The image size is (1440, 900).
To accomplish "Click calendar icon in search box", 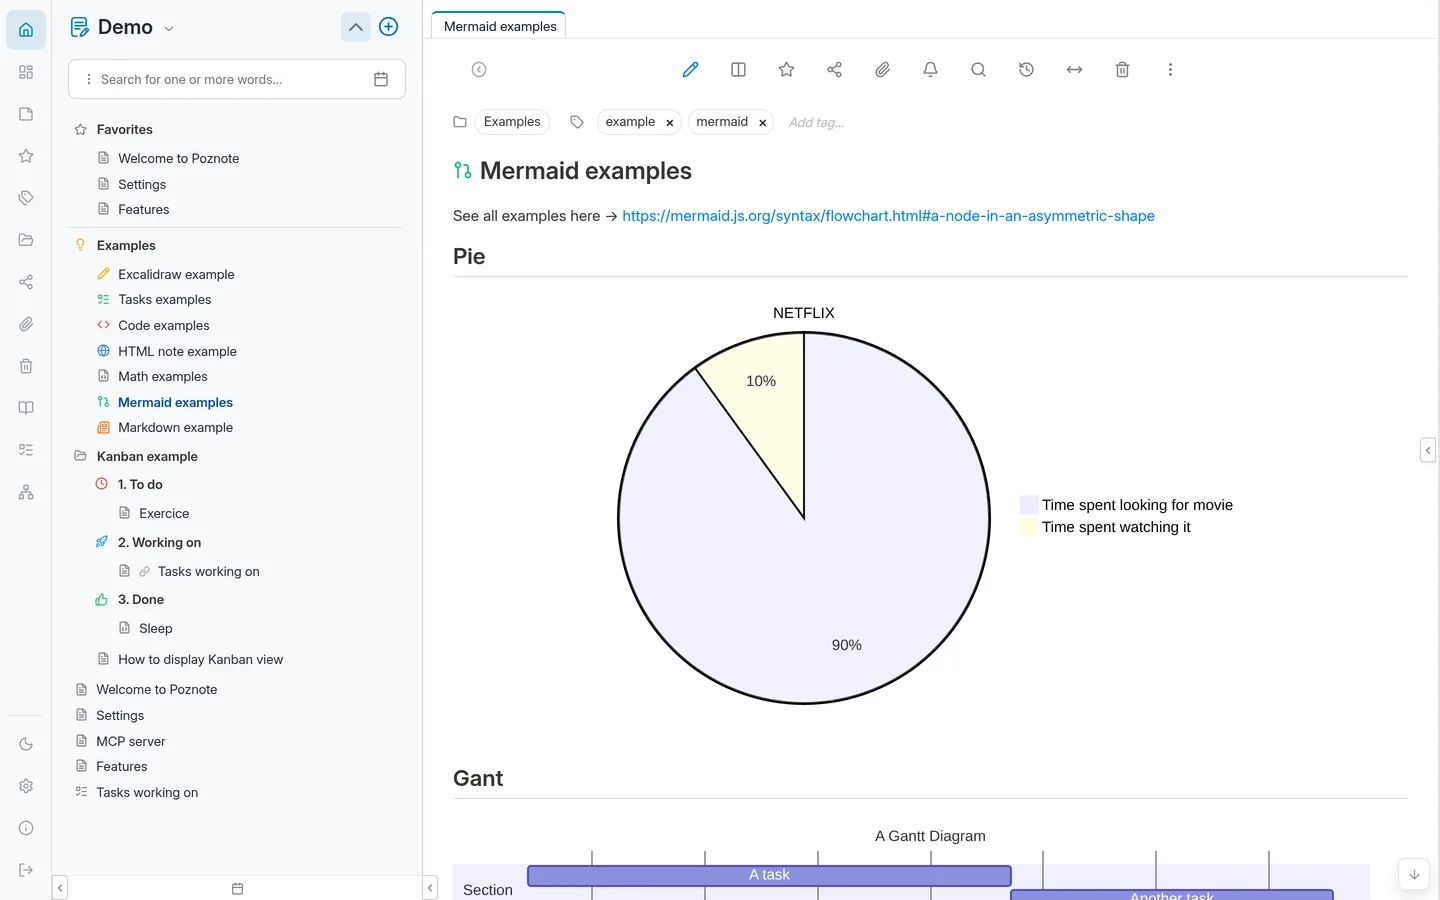I will click(x=381, y=79).
